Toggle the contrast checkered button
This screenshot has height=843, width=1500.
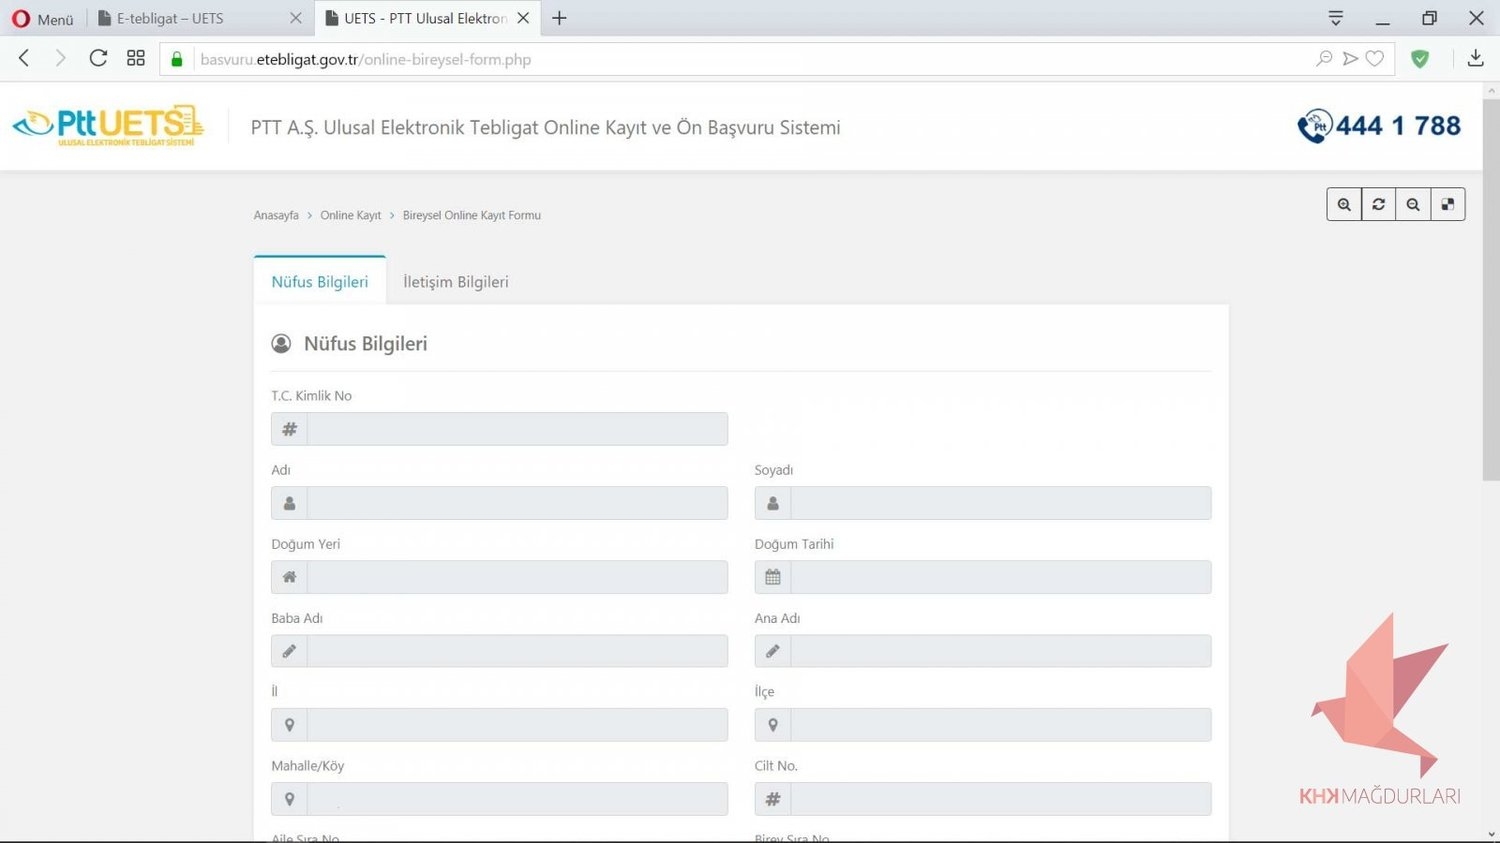tap(1447, 204)
